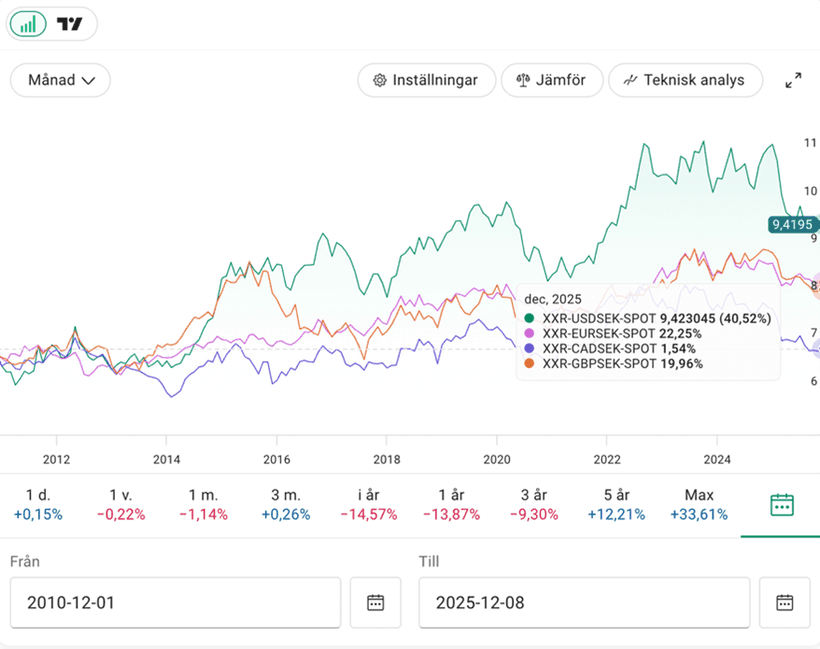The height and width of the screenshot is (649, 820).
Task: Open calendar picker for Till date
Action: pyautogui.click(x=785, y=602)
